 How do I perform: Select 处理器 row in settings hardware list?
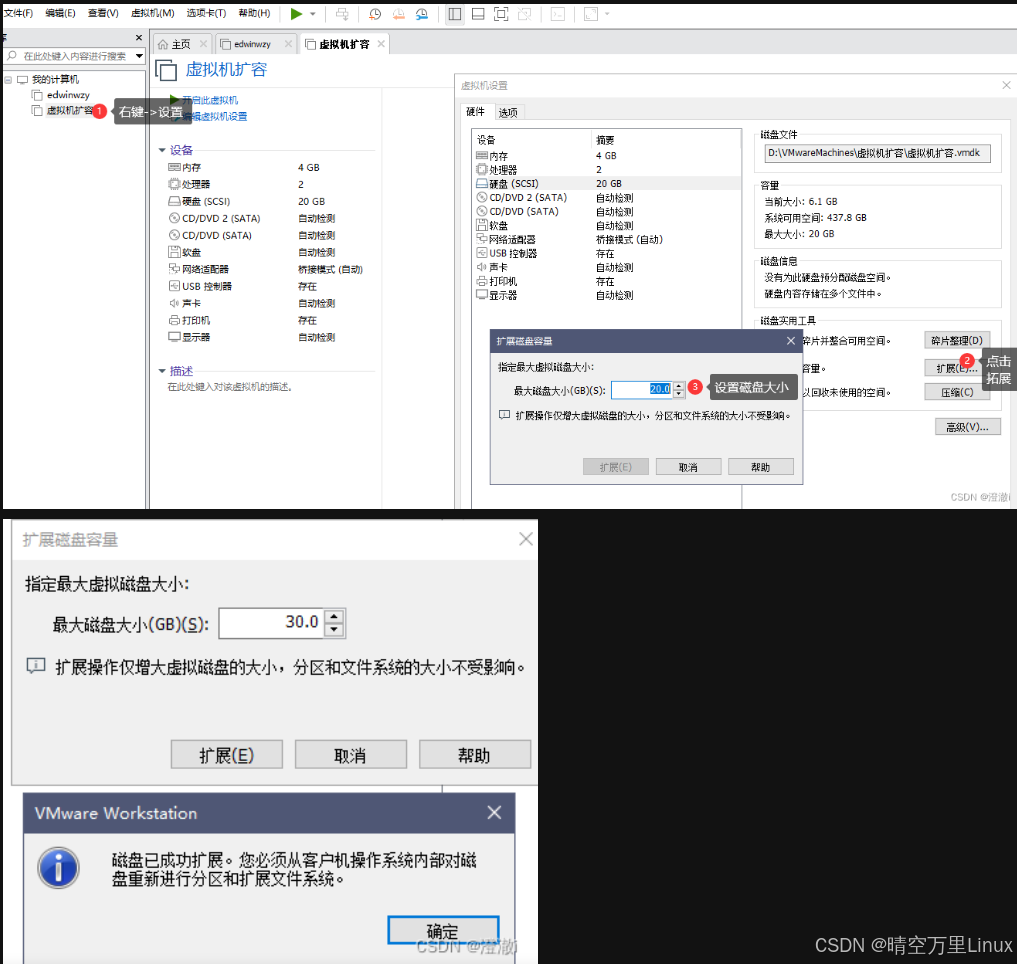coord(606,169)
